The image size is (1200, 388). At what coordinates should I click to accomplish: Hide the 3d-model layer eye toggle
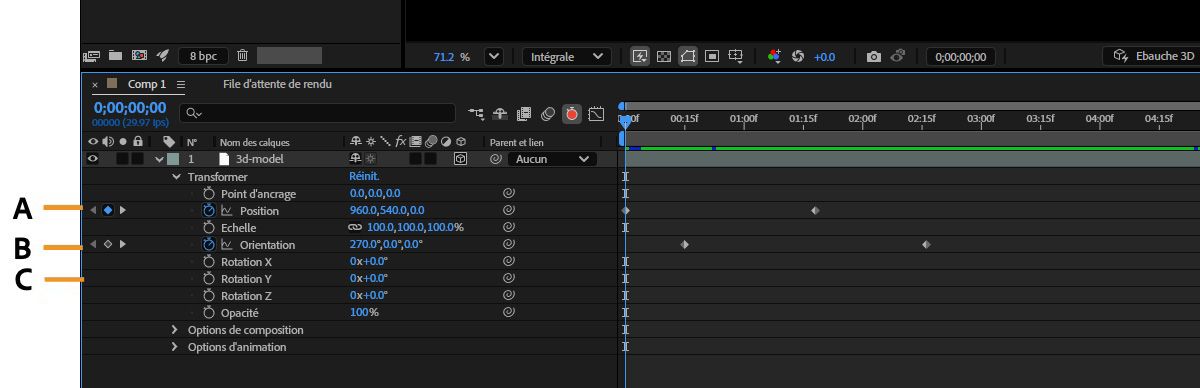point(93,158)
